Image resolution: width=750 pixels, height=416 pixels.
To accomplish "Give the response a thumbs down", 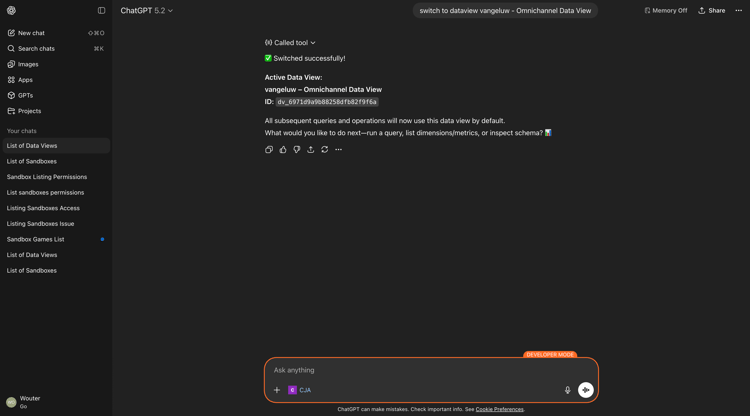I will click(297, 150).
